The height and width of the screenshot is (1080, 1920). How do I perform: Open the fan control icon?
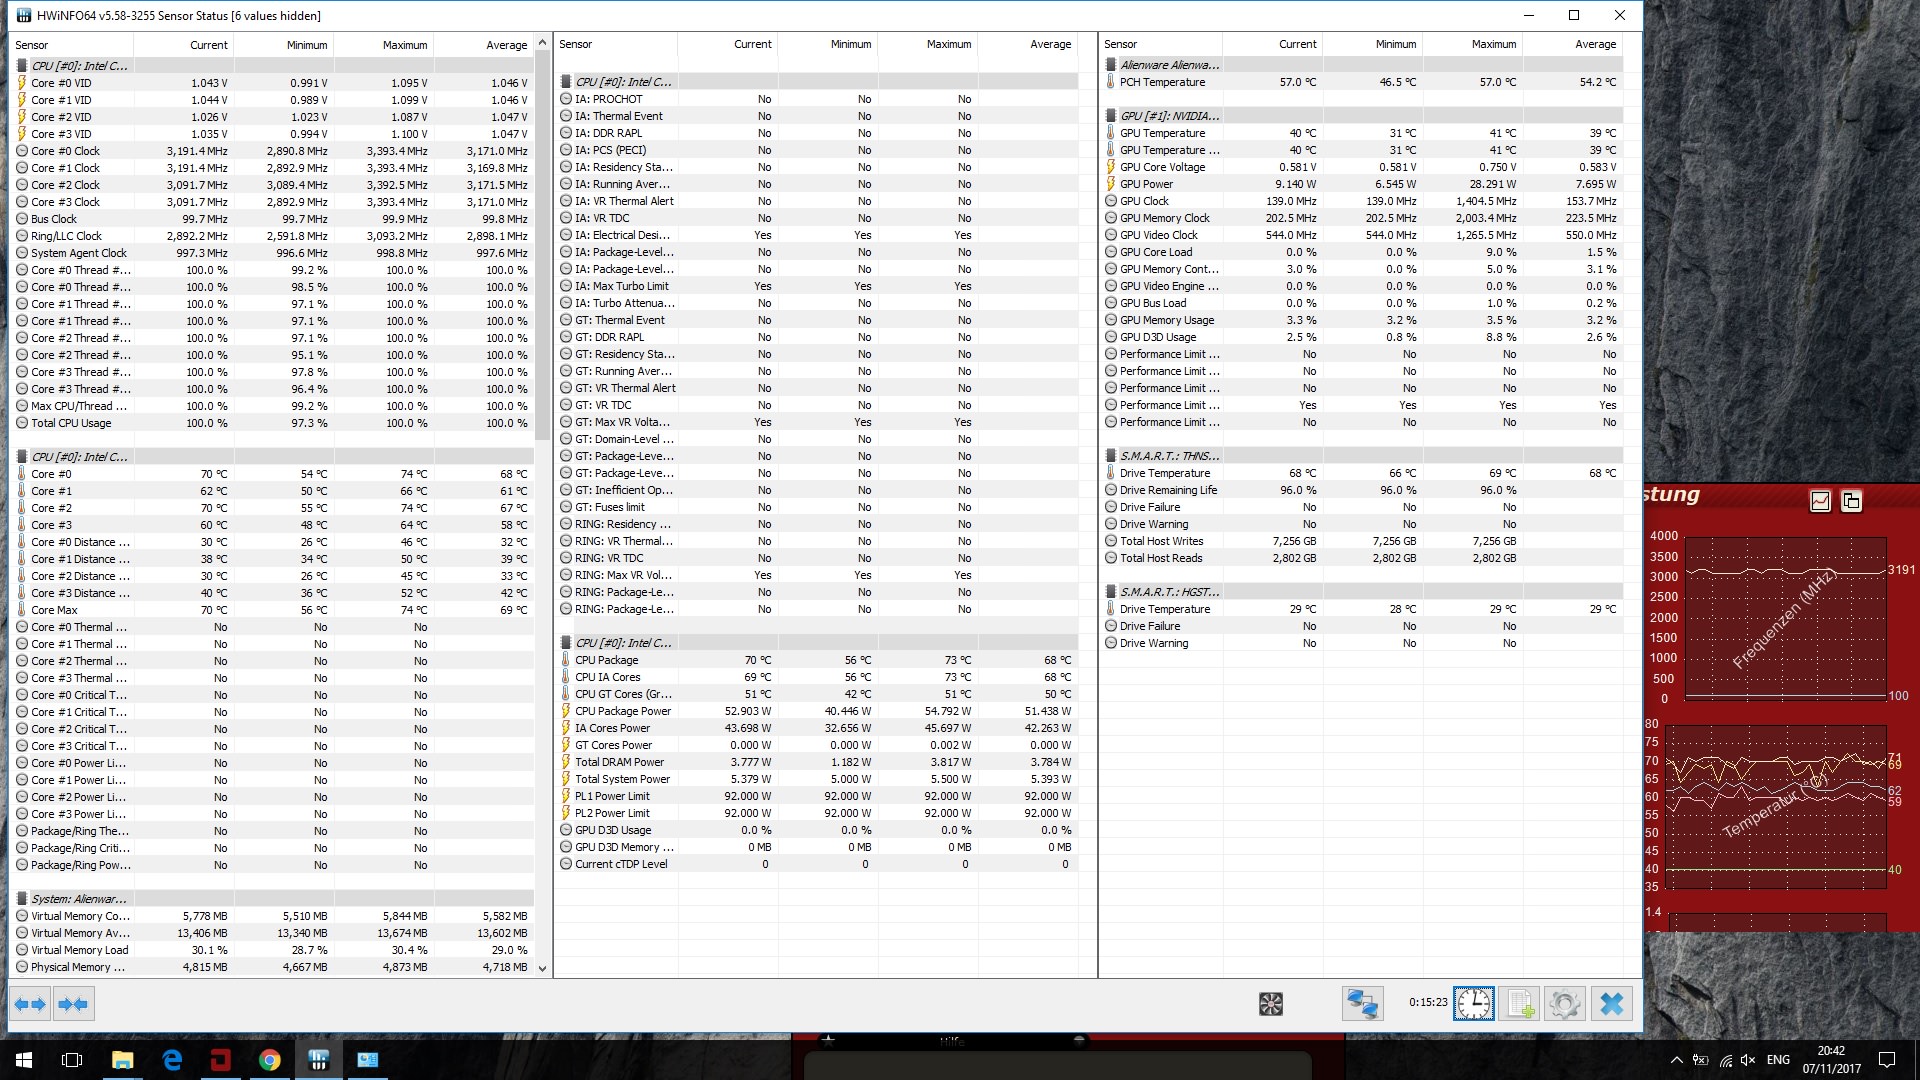tap(1271, 1004)
